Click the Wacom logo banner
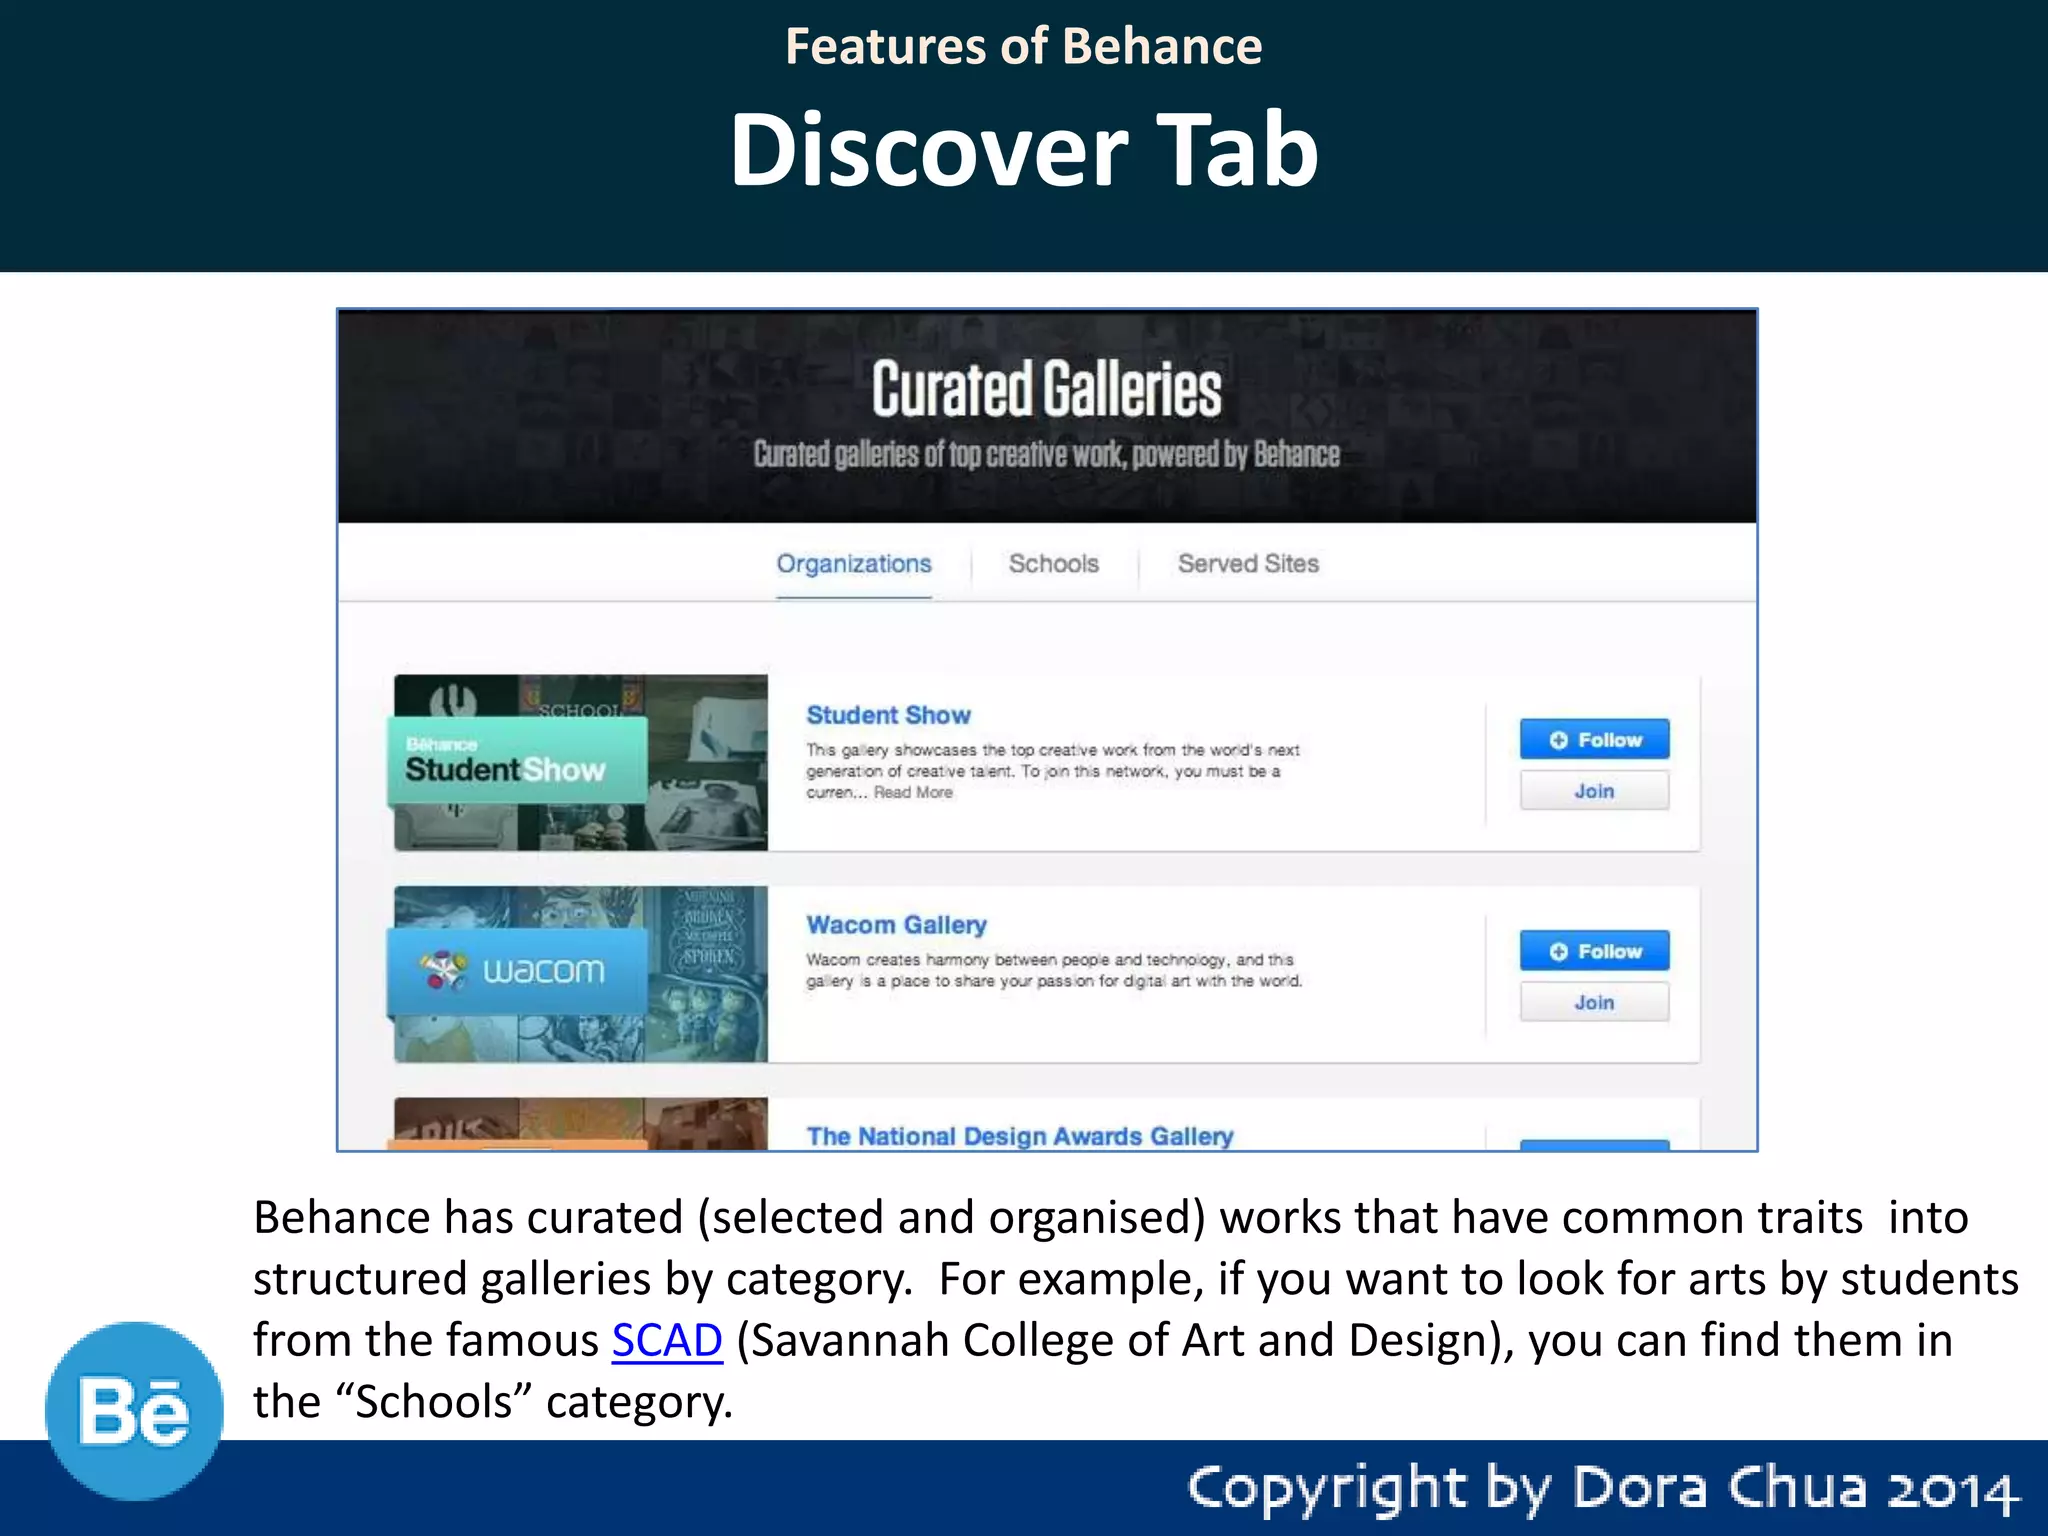Viewport: 2048px width, 1536px height. pyautogui.click(x=516, y=971)
